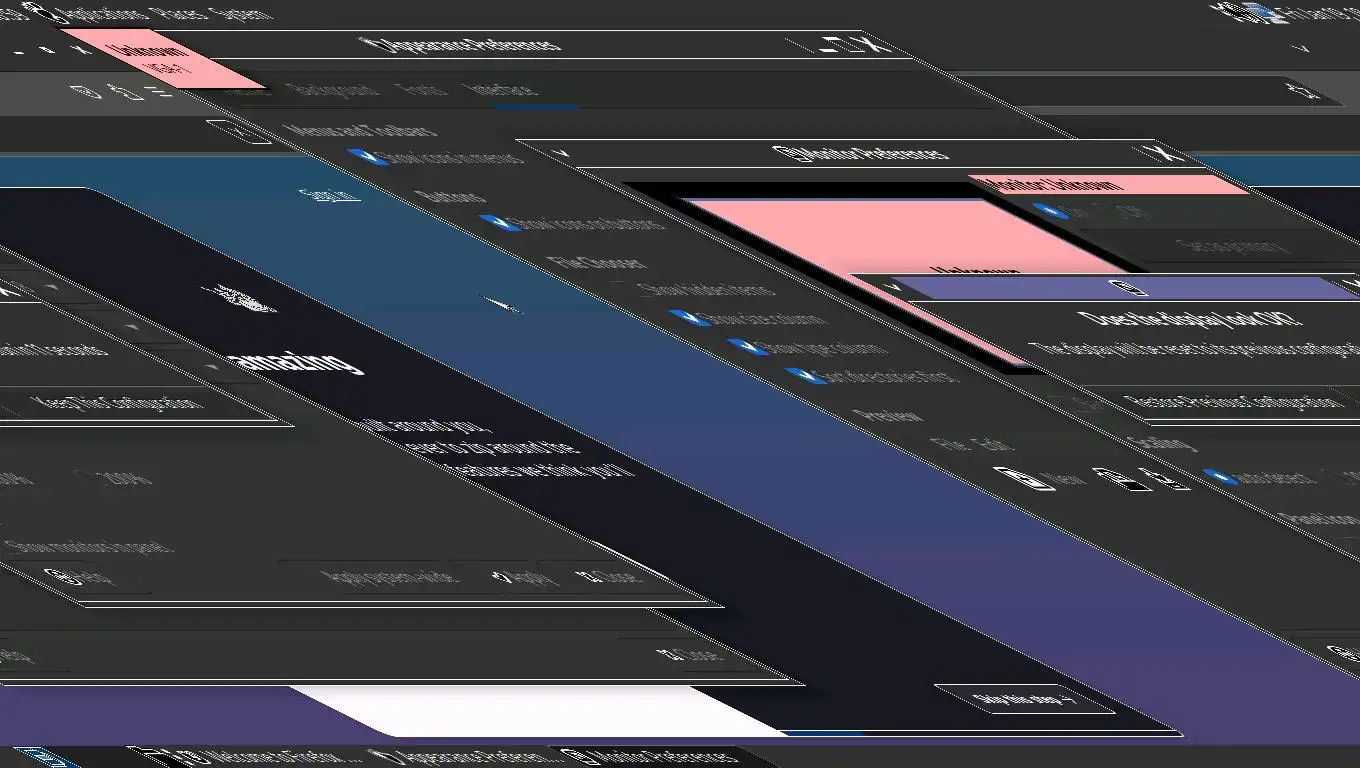This screenshot has width=1360, height=768.
Task: Click the Skip this step button
Action: pos(1024,699)
